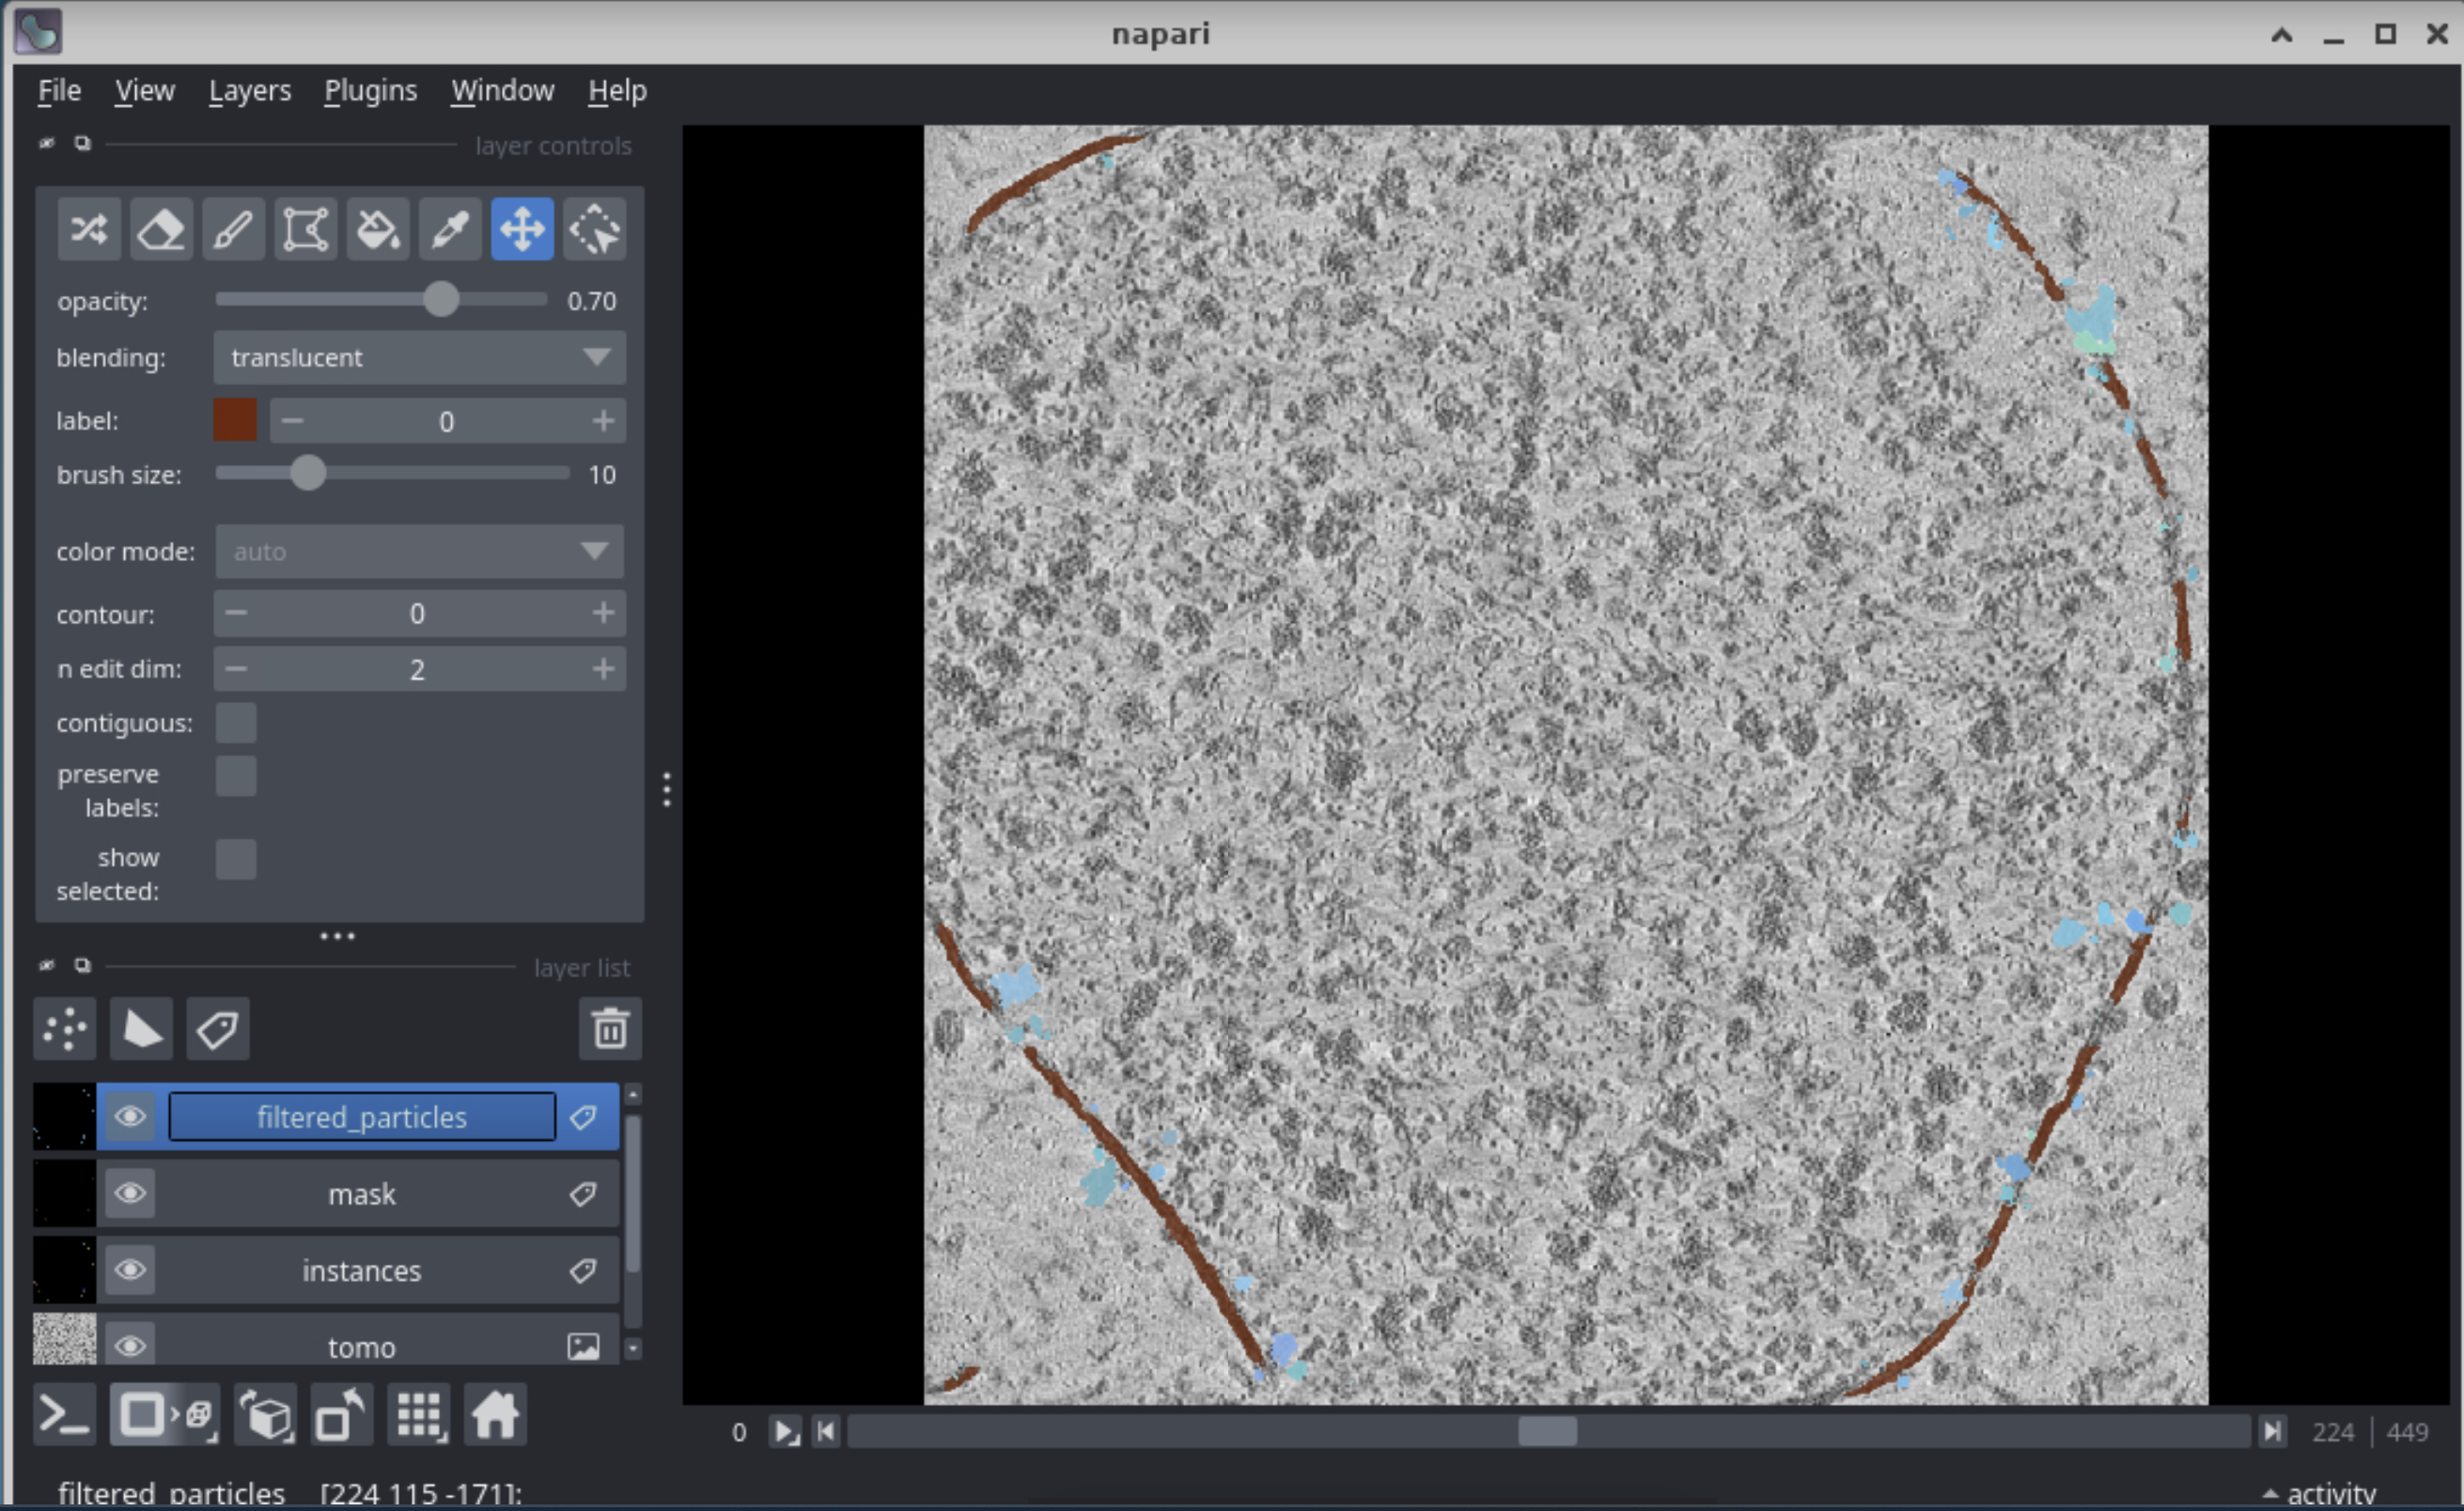Pick the color picker eyedropper tool
Screen dimensions: 2464x1511
(x=450, y=230)
